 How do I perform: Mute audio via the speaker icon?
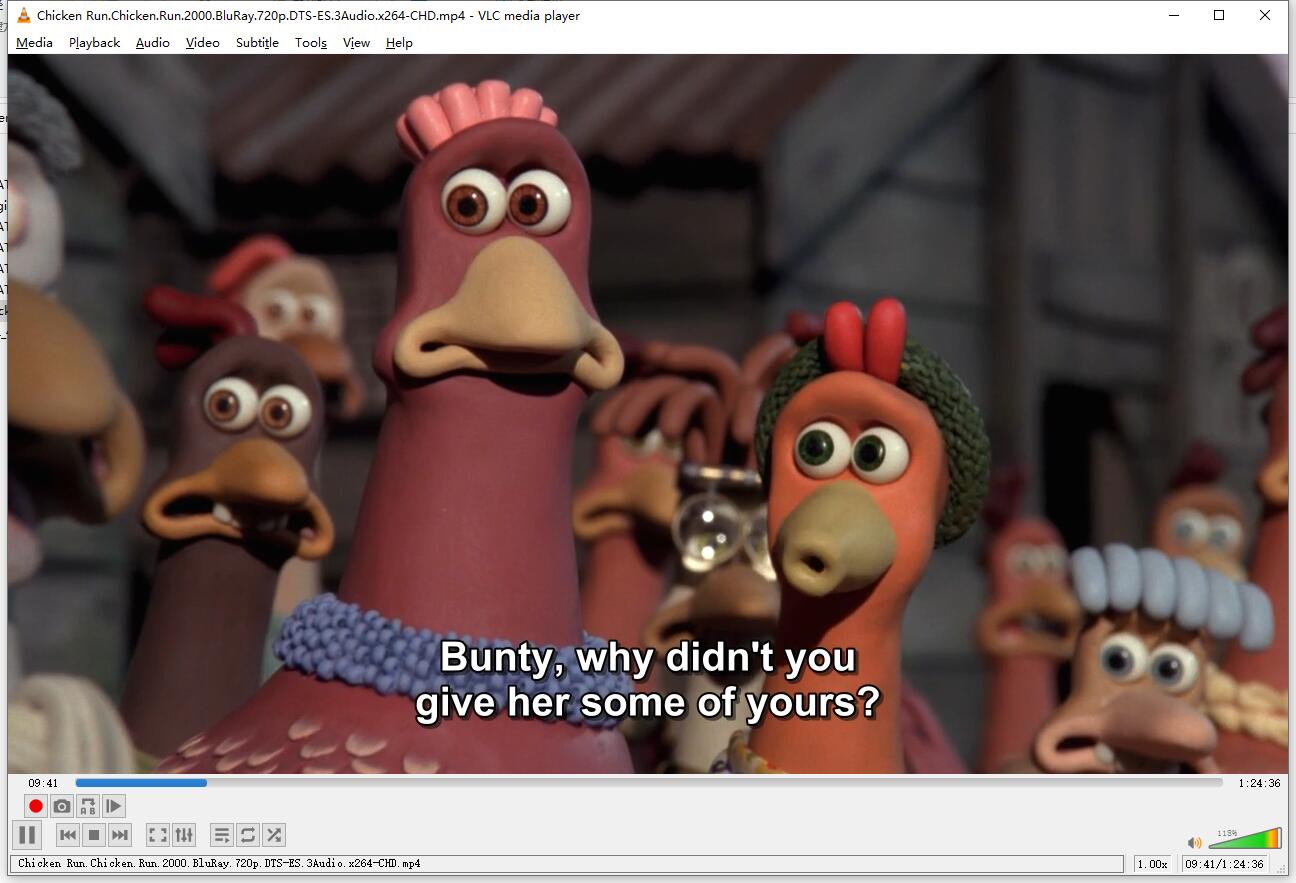1194,843
